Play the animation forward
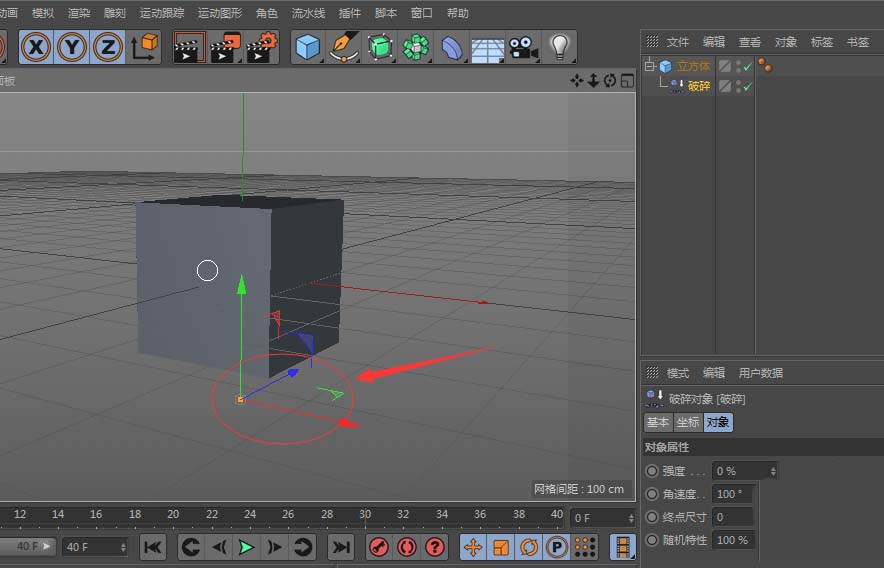The width and height of the screenshot is (884, 568). (x=246, y=547)
